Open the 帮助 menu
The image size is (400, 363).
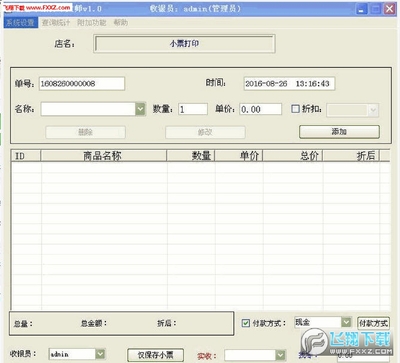(x=121, y=23)
